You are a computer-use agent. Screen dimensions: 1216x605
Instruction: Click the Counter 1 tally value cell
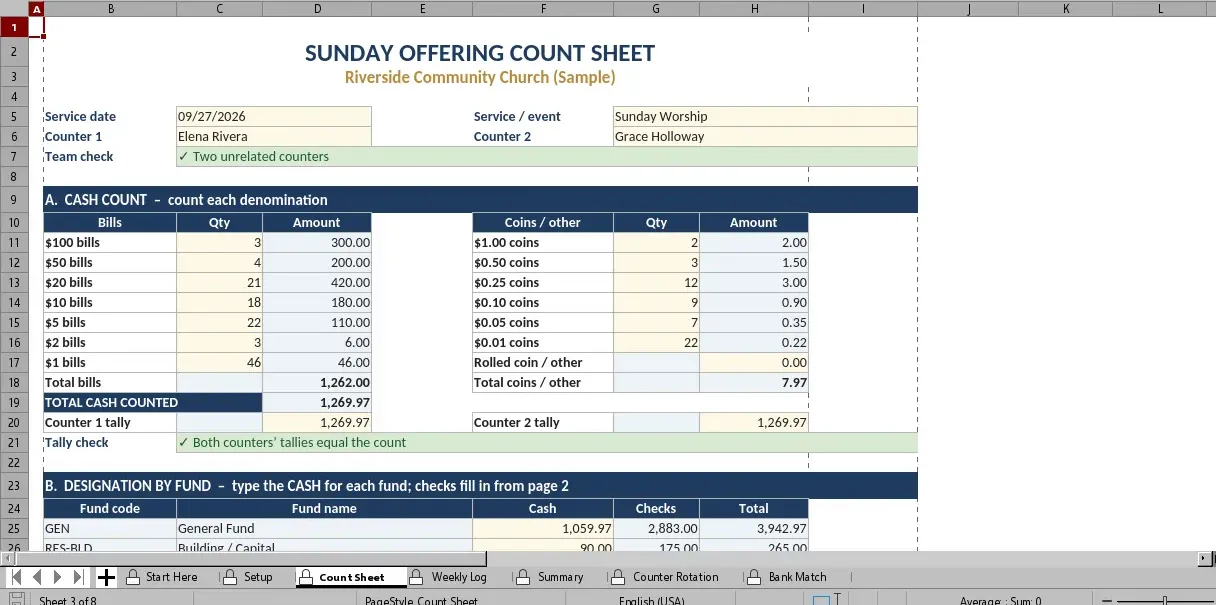317,423
